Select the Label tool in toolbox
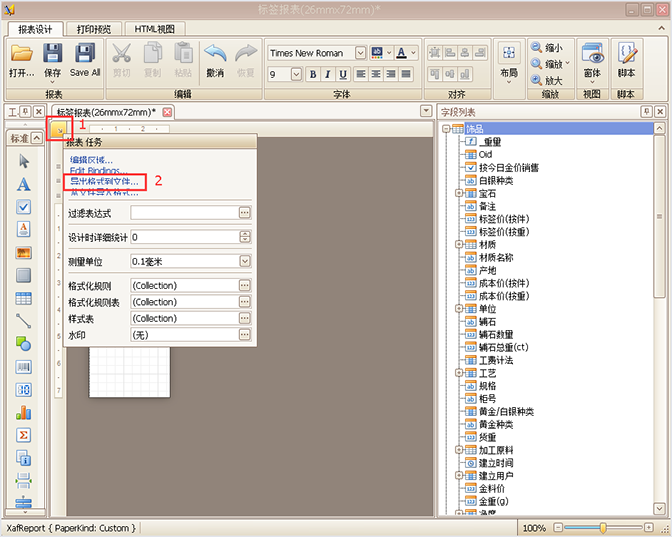Screen dimensions: 672x537 tap(24, 184)
